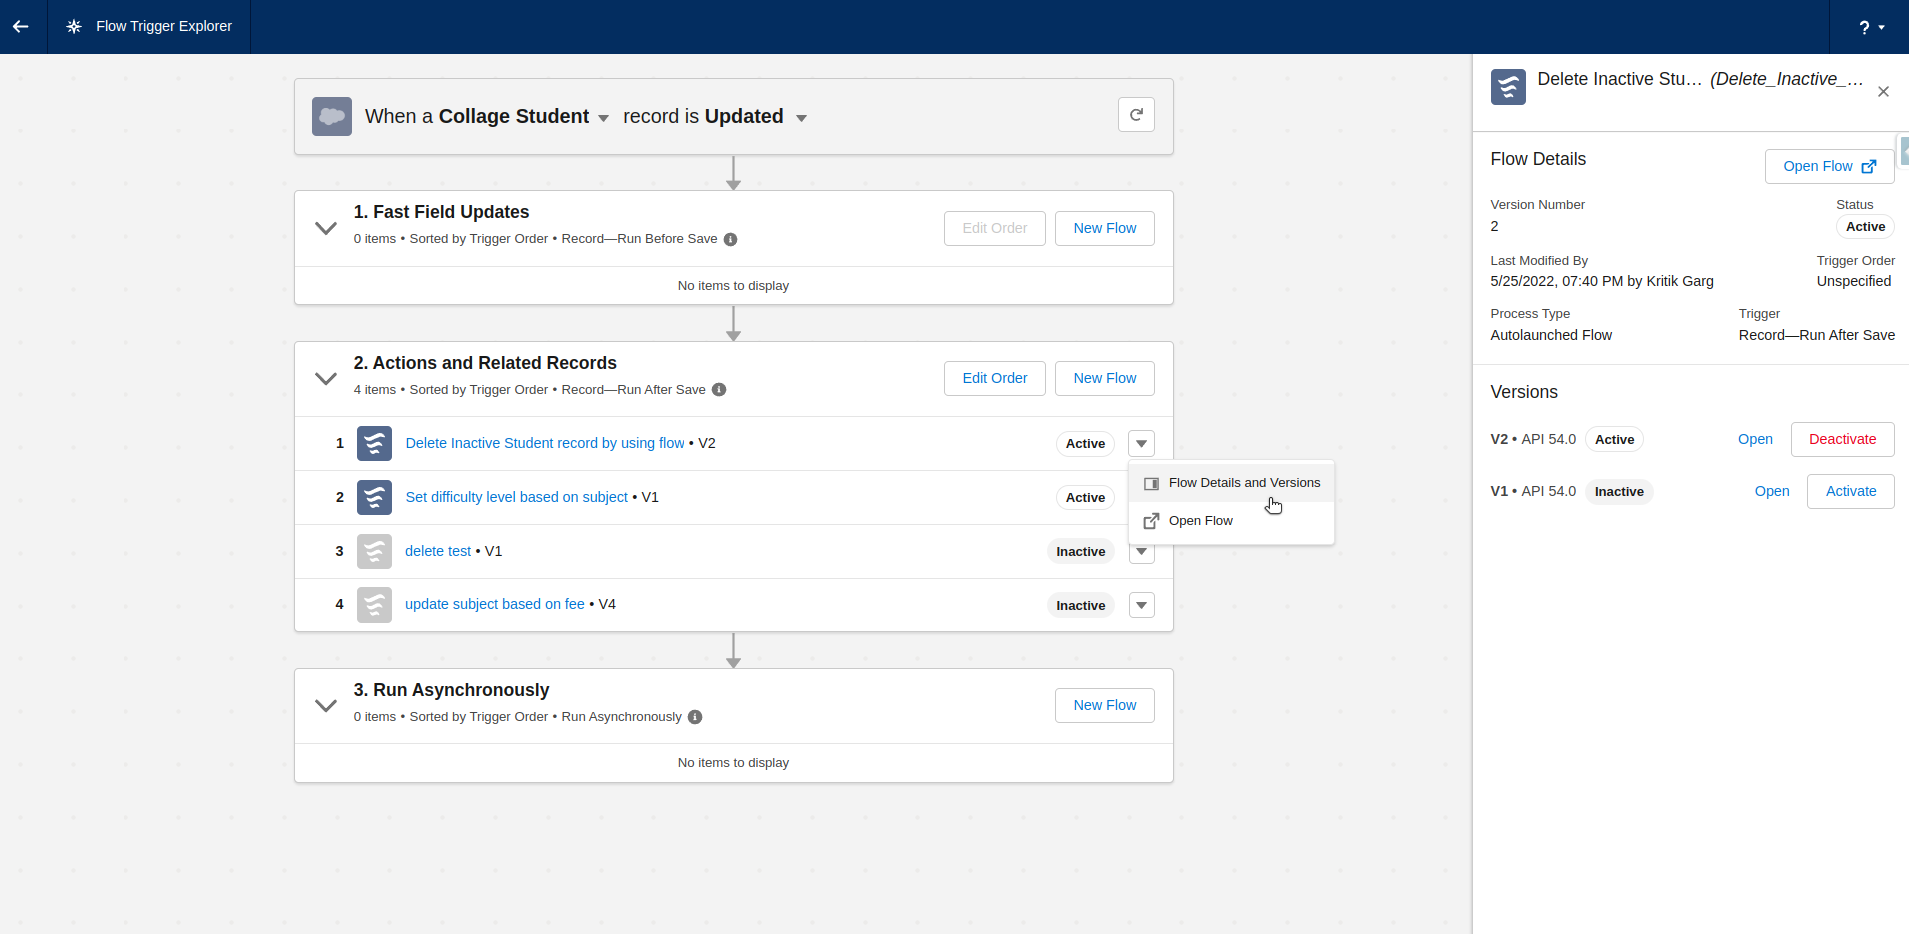Viewport: 1909px width, 934px height.
Task: Click the refresh trigger icon
Action: coord(1137,114)
